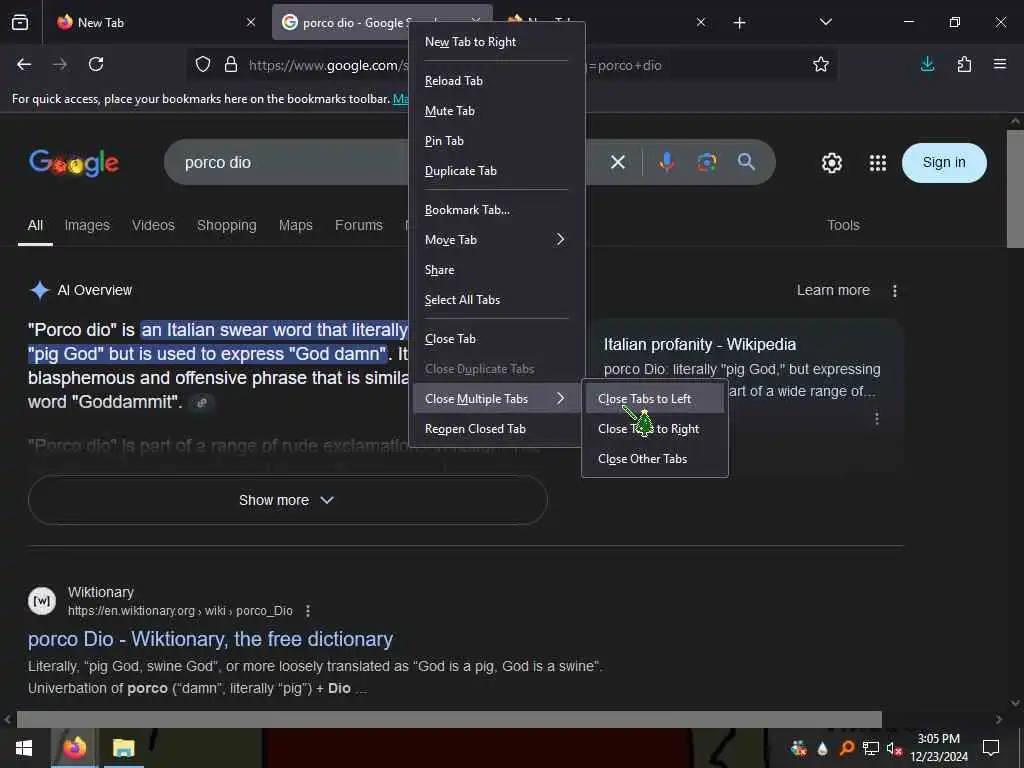
Task: Choose Select All Tabs
Action: point(496,300)
